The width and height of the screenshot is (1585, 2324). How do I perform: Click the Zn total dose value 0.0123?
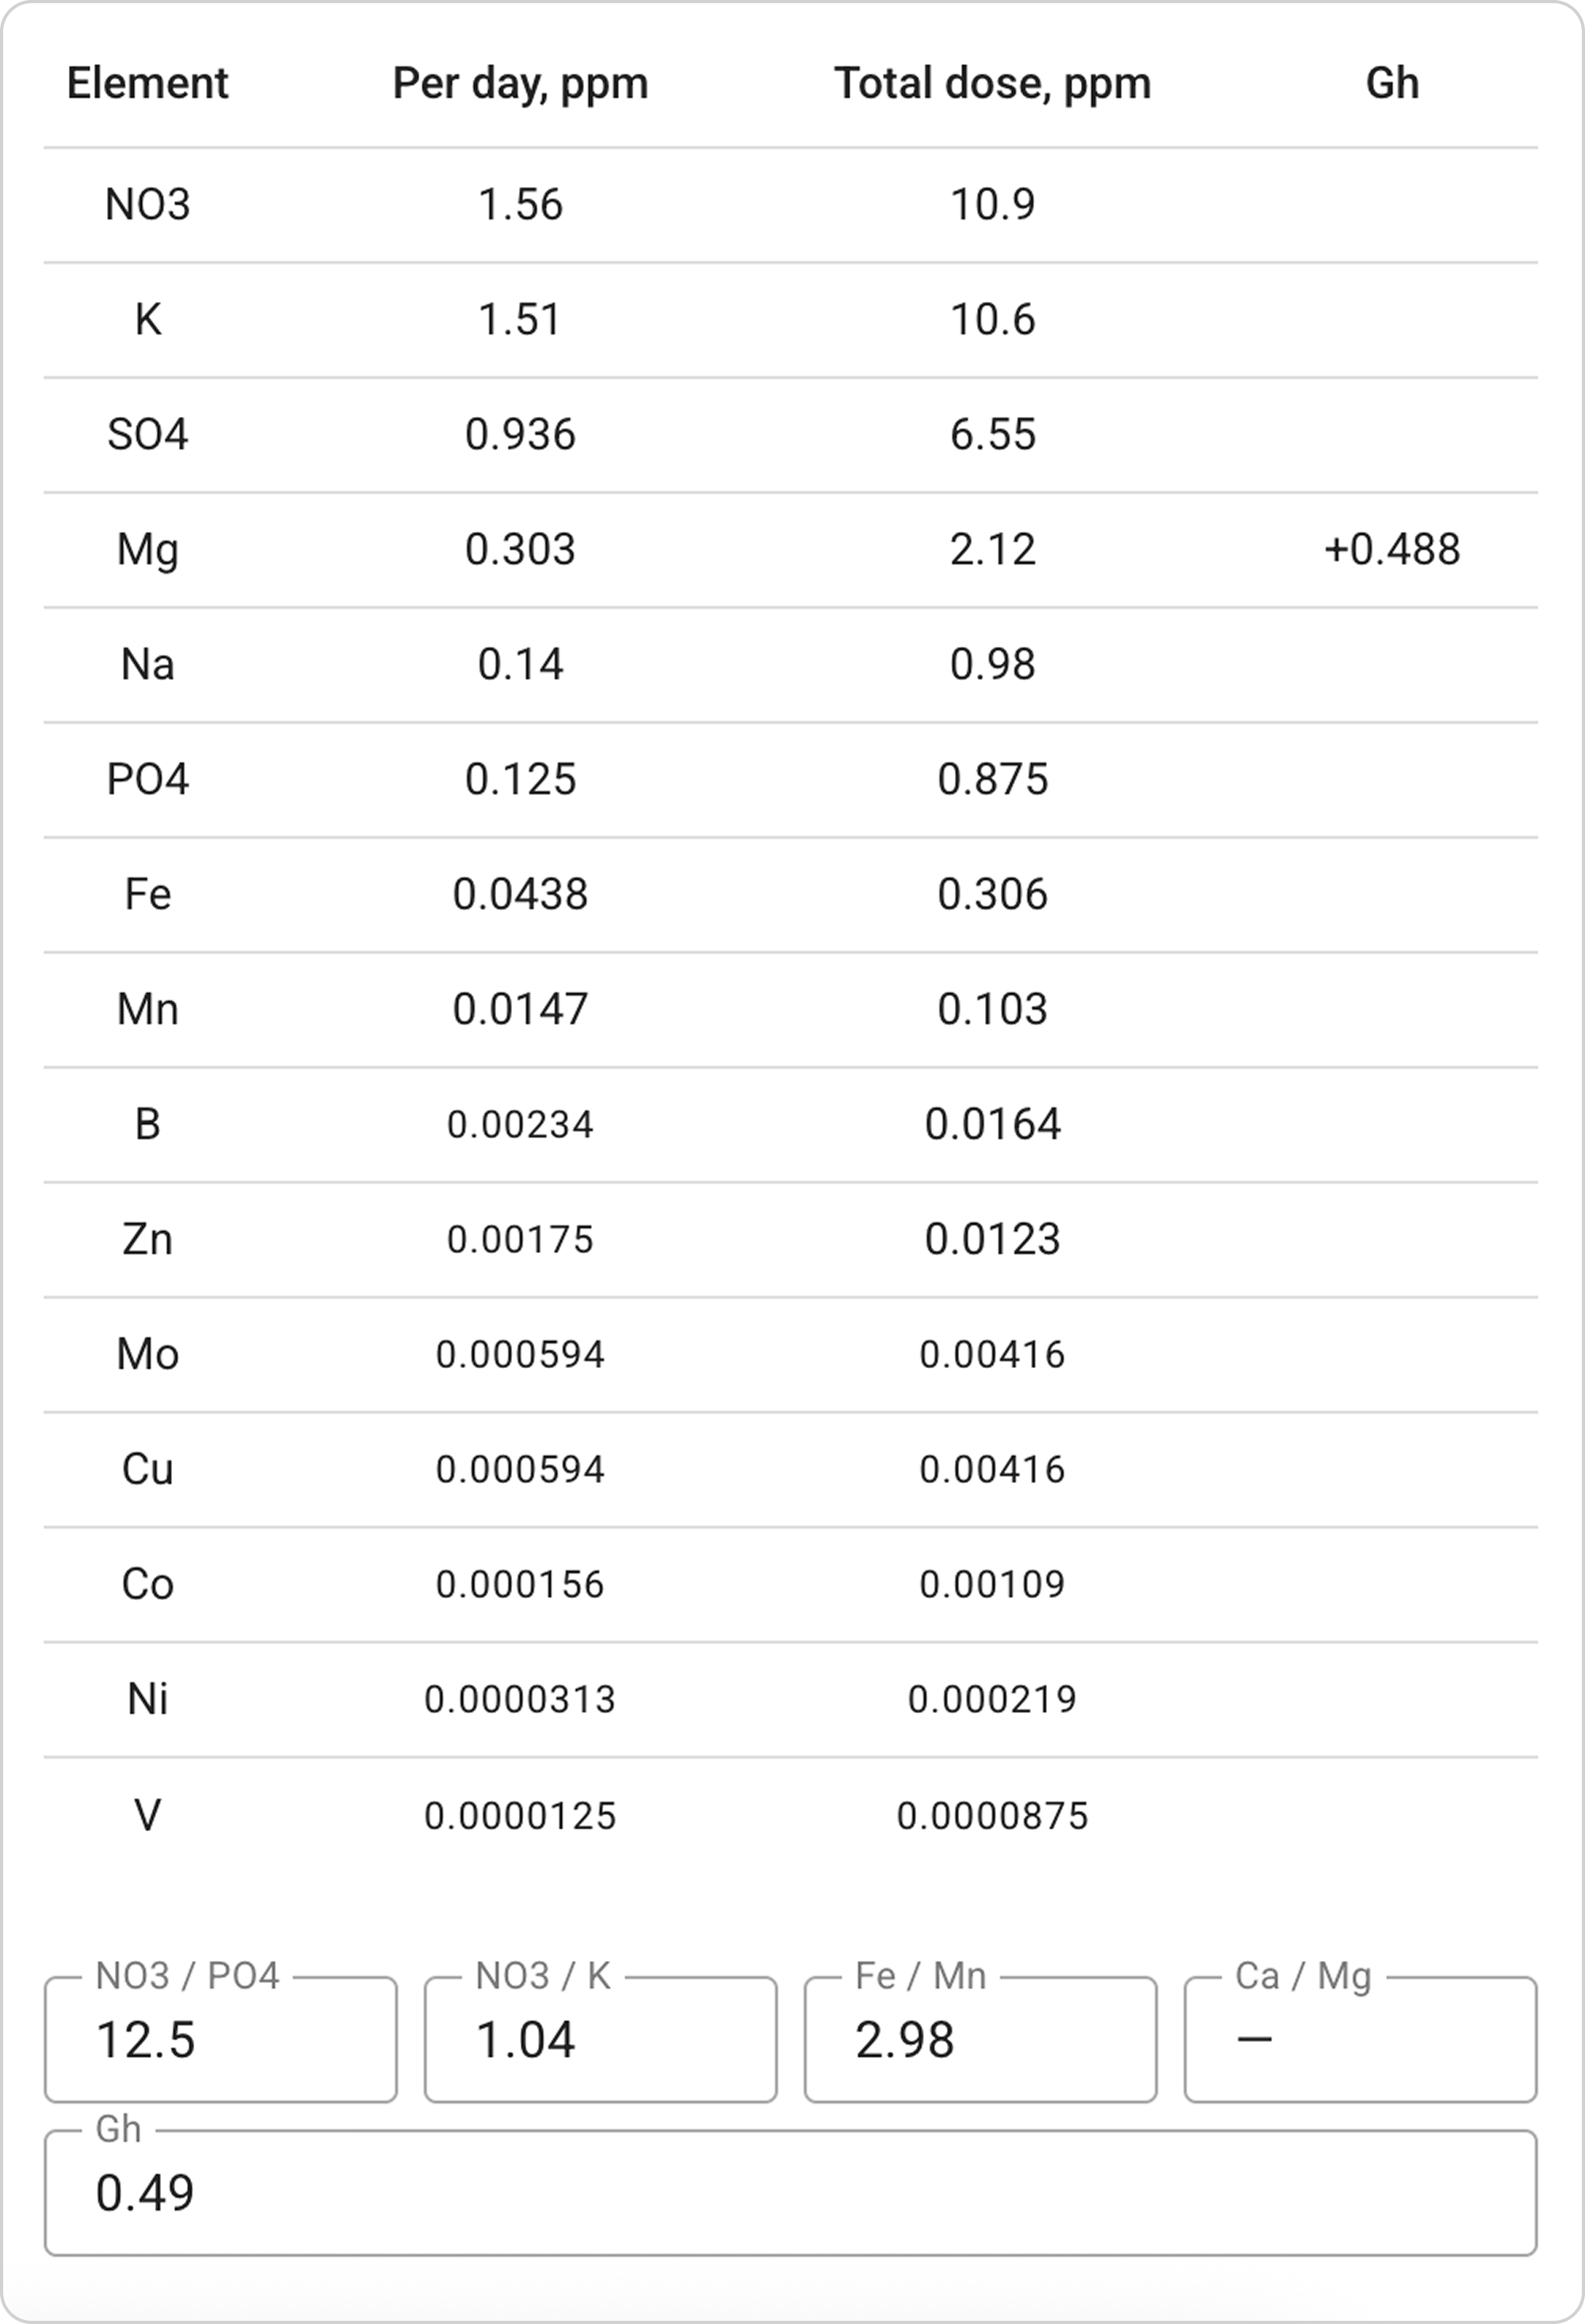tap(992, 1240)
